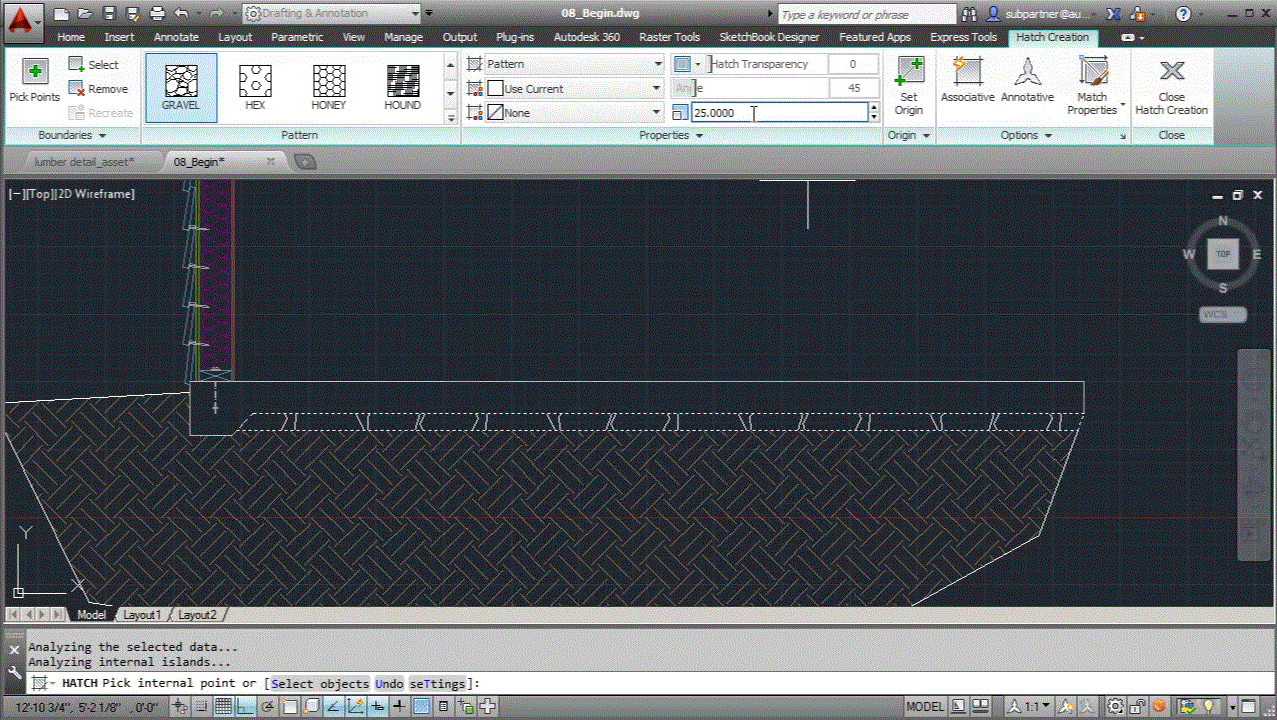
Task: Click the Workspace Switching gear icon
Action: point(1115,707)
